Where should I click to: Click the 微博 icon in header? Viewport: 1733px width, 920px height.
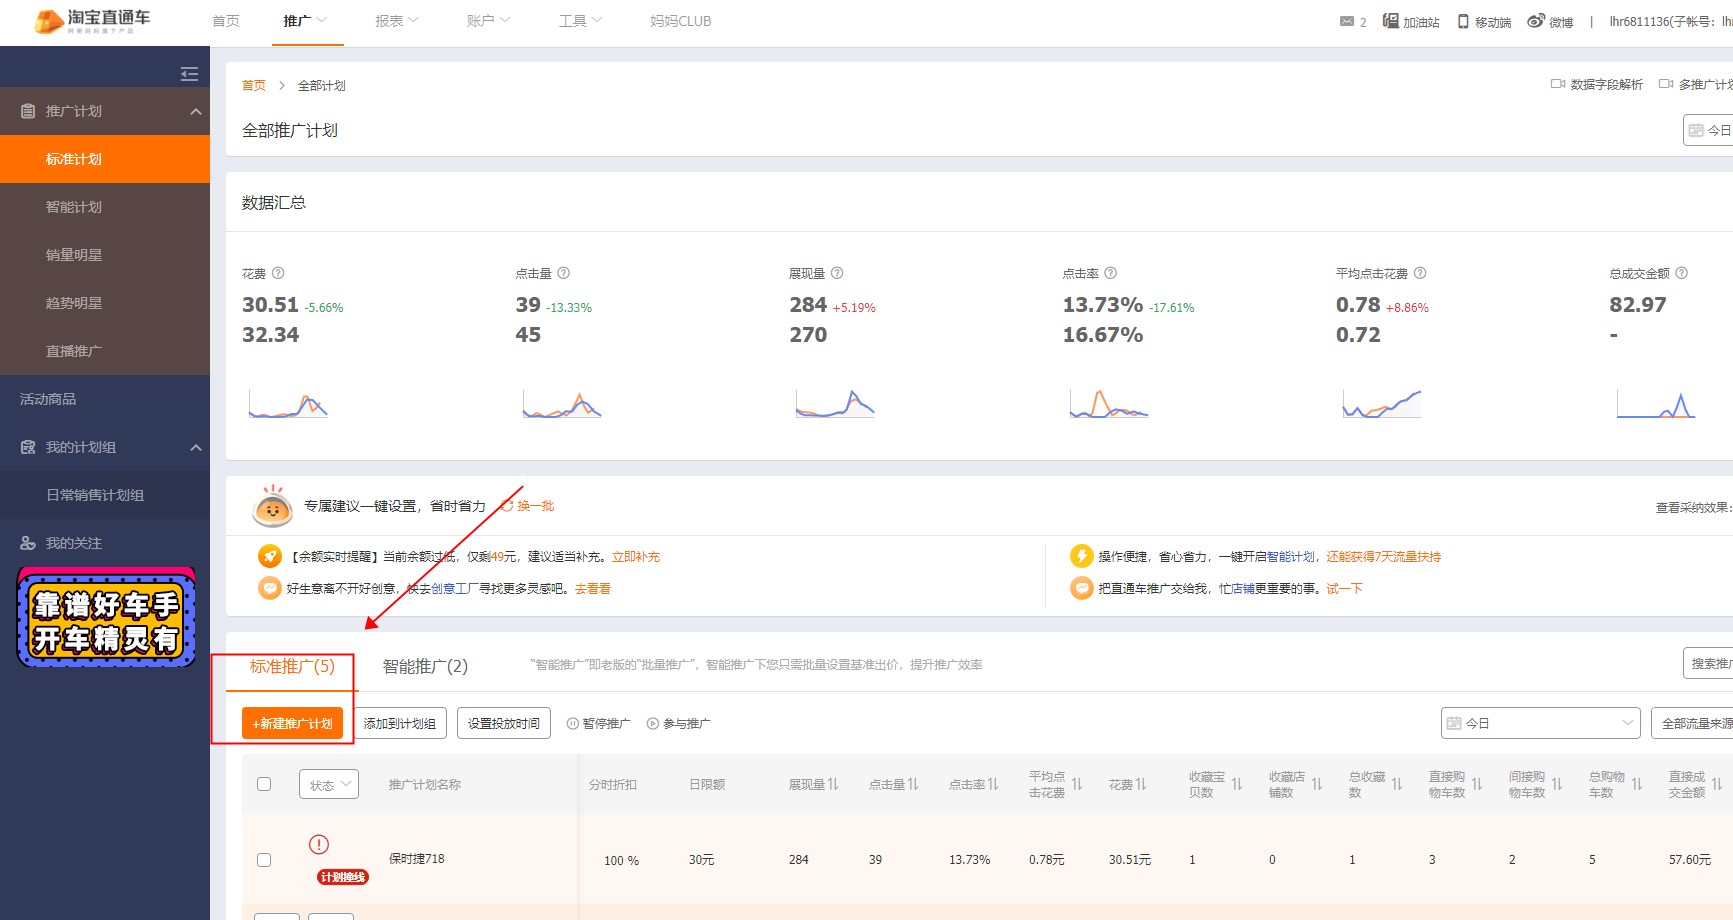[1536, 21]
